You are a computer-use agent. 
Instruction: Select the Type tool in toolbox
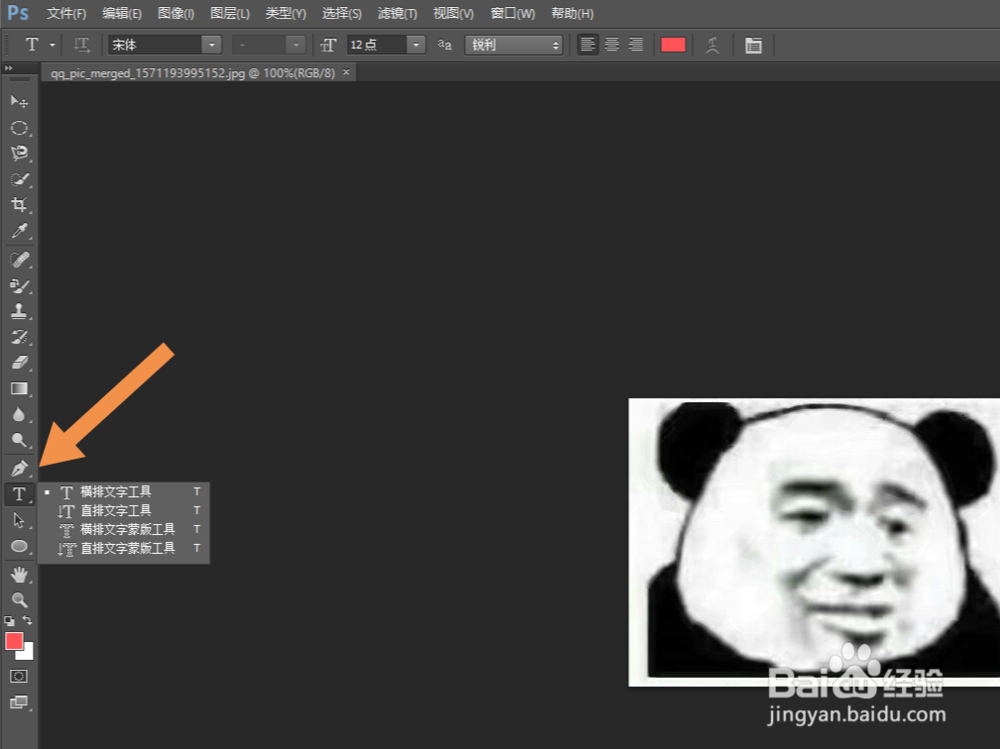19,494
